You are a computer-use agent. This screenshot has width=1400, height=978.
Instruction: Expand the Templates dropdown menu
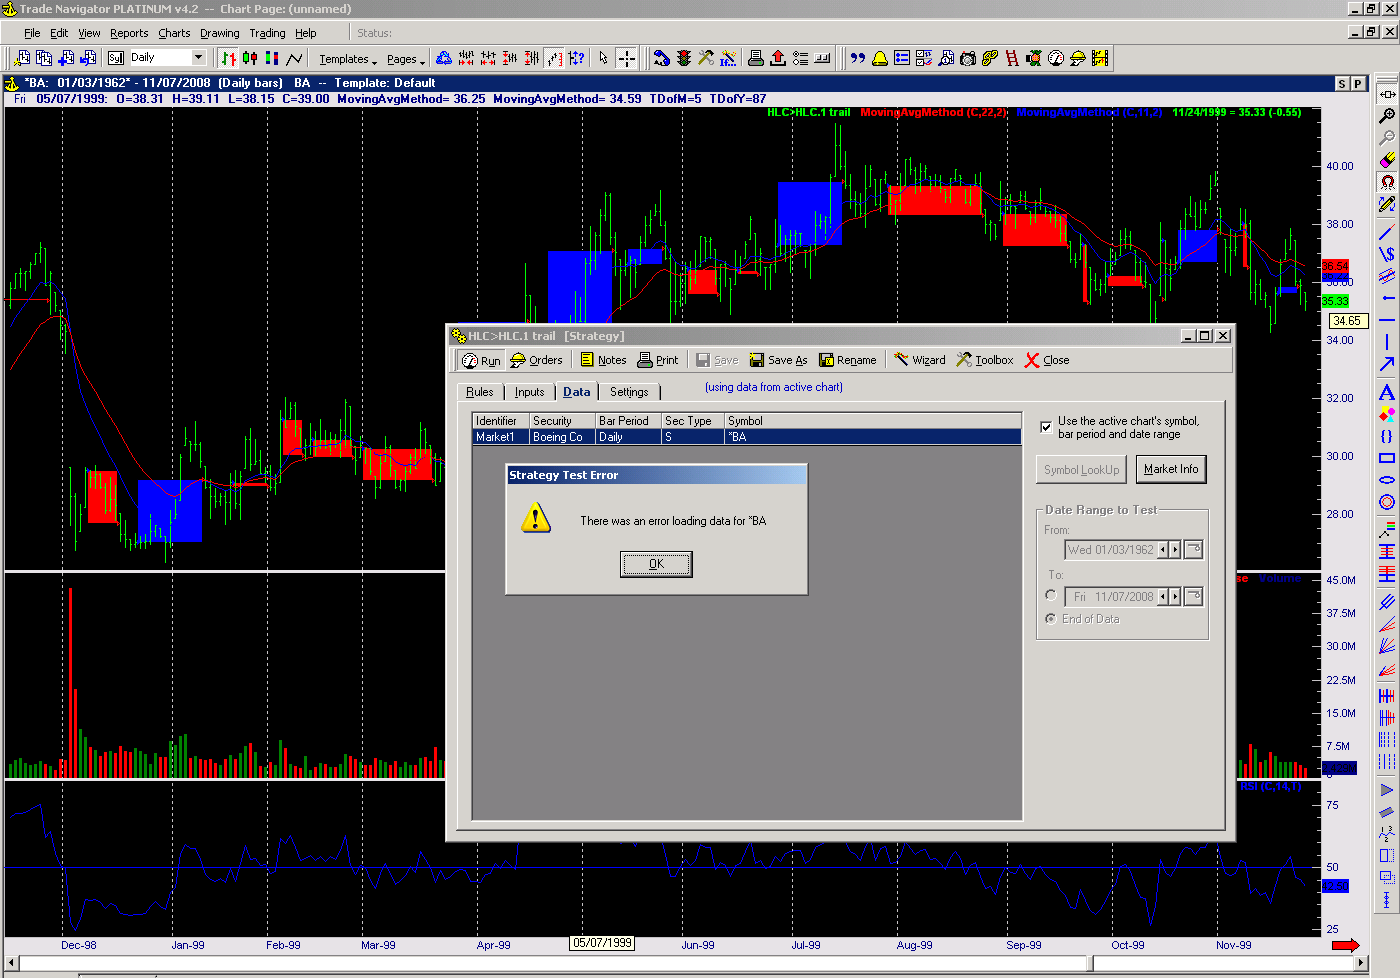click(x=348, y=59)
